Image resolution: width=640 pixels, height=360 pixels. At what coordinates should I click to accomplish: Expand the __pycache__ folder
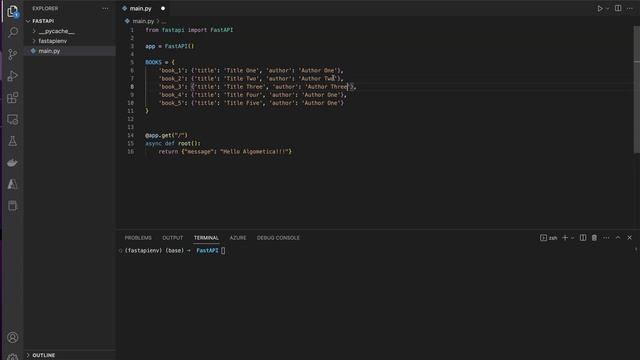pos(56,31)
